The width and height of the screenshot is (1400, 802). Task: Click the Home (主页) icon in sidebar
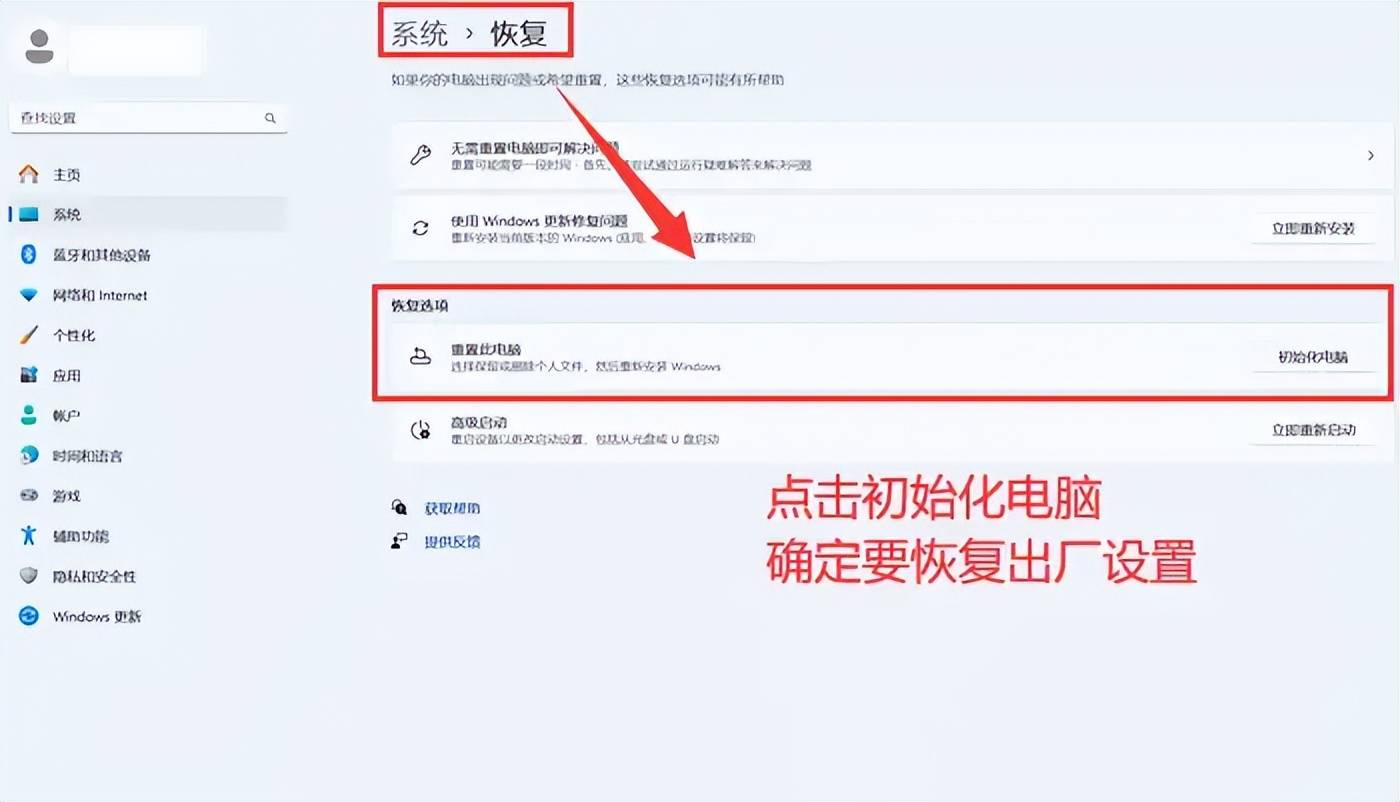pyautogui.click(x=29, y=174)
